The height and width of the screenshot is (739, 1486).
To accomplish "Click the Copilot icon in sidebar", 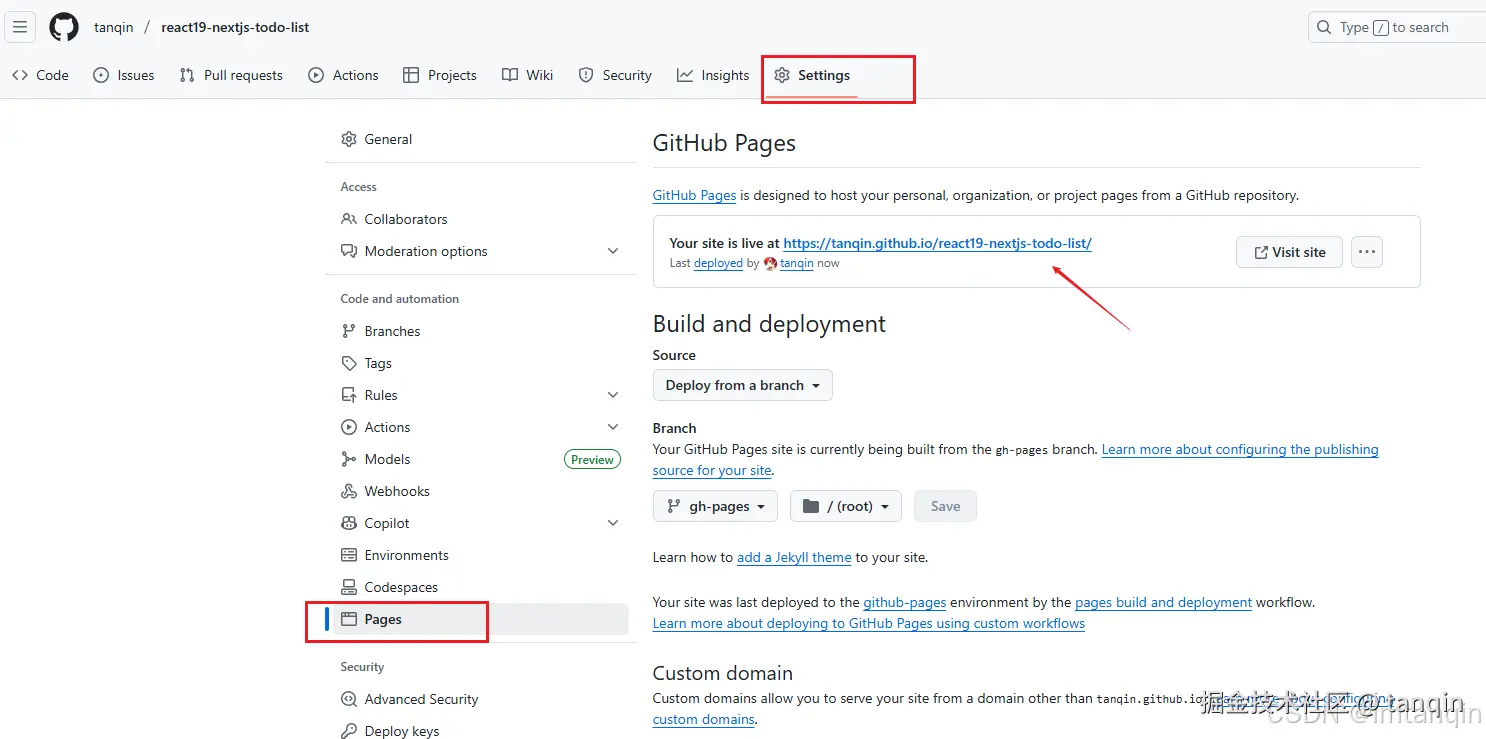I will [x=349, y=523].
